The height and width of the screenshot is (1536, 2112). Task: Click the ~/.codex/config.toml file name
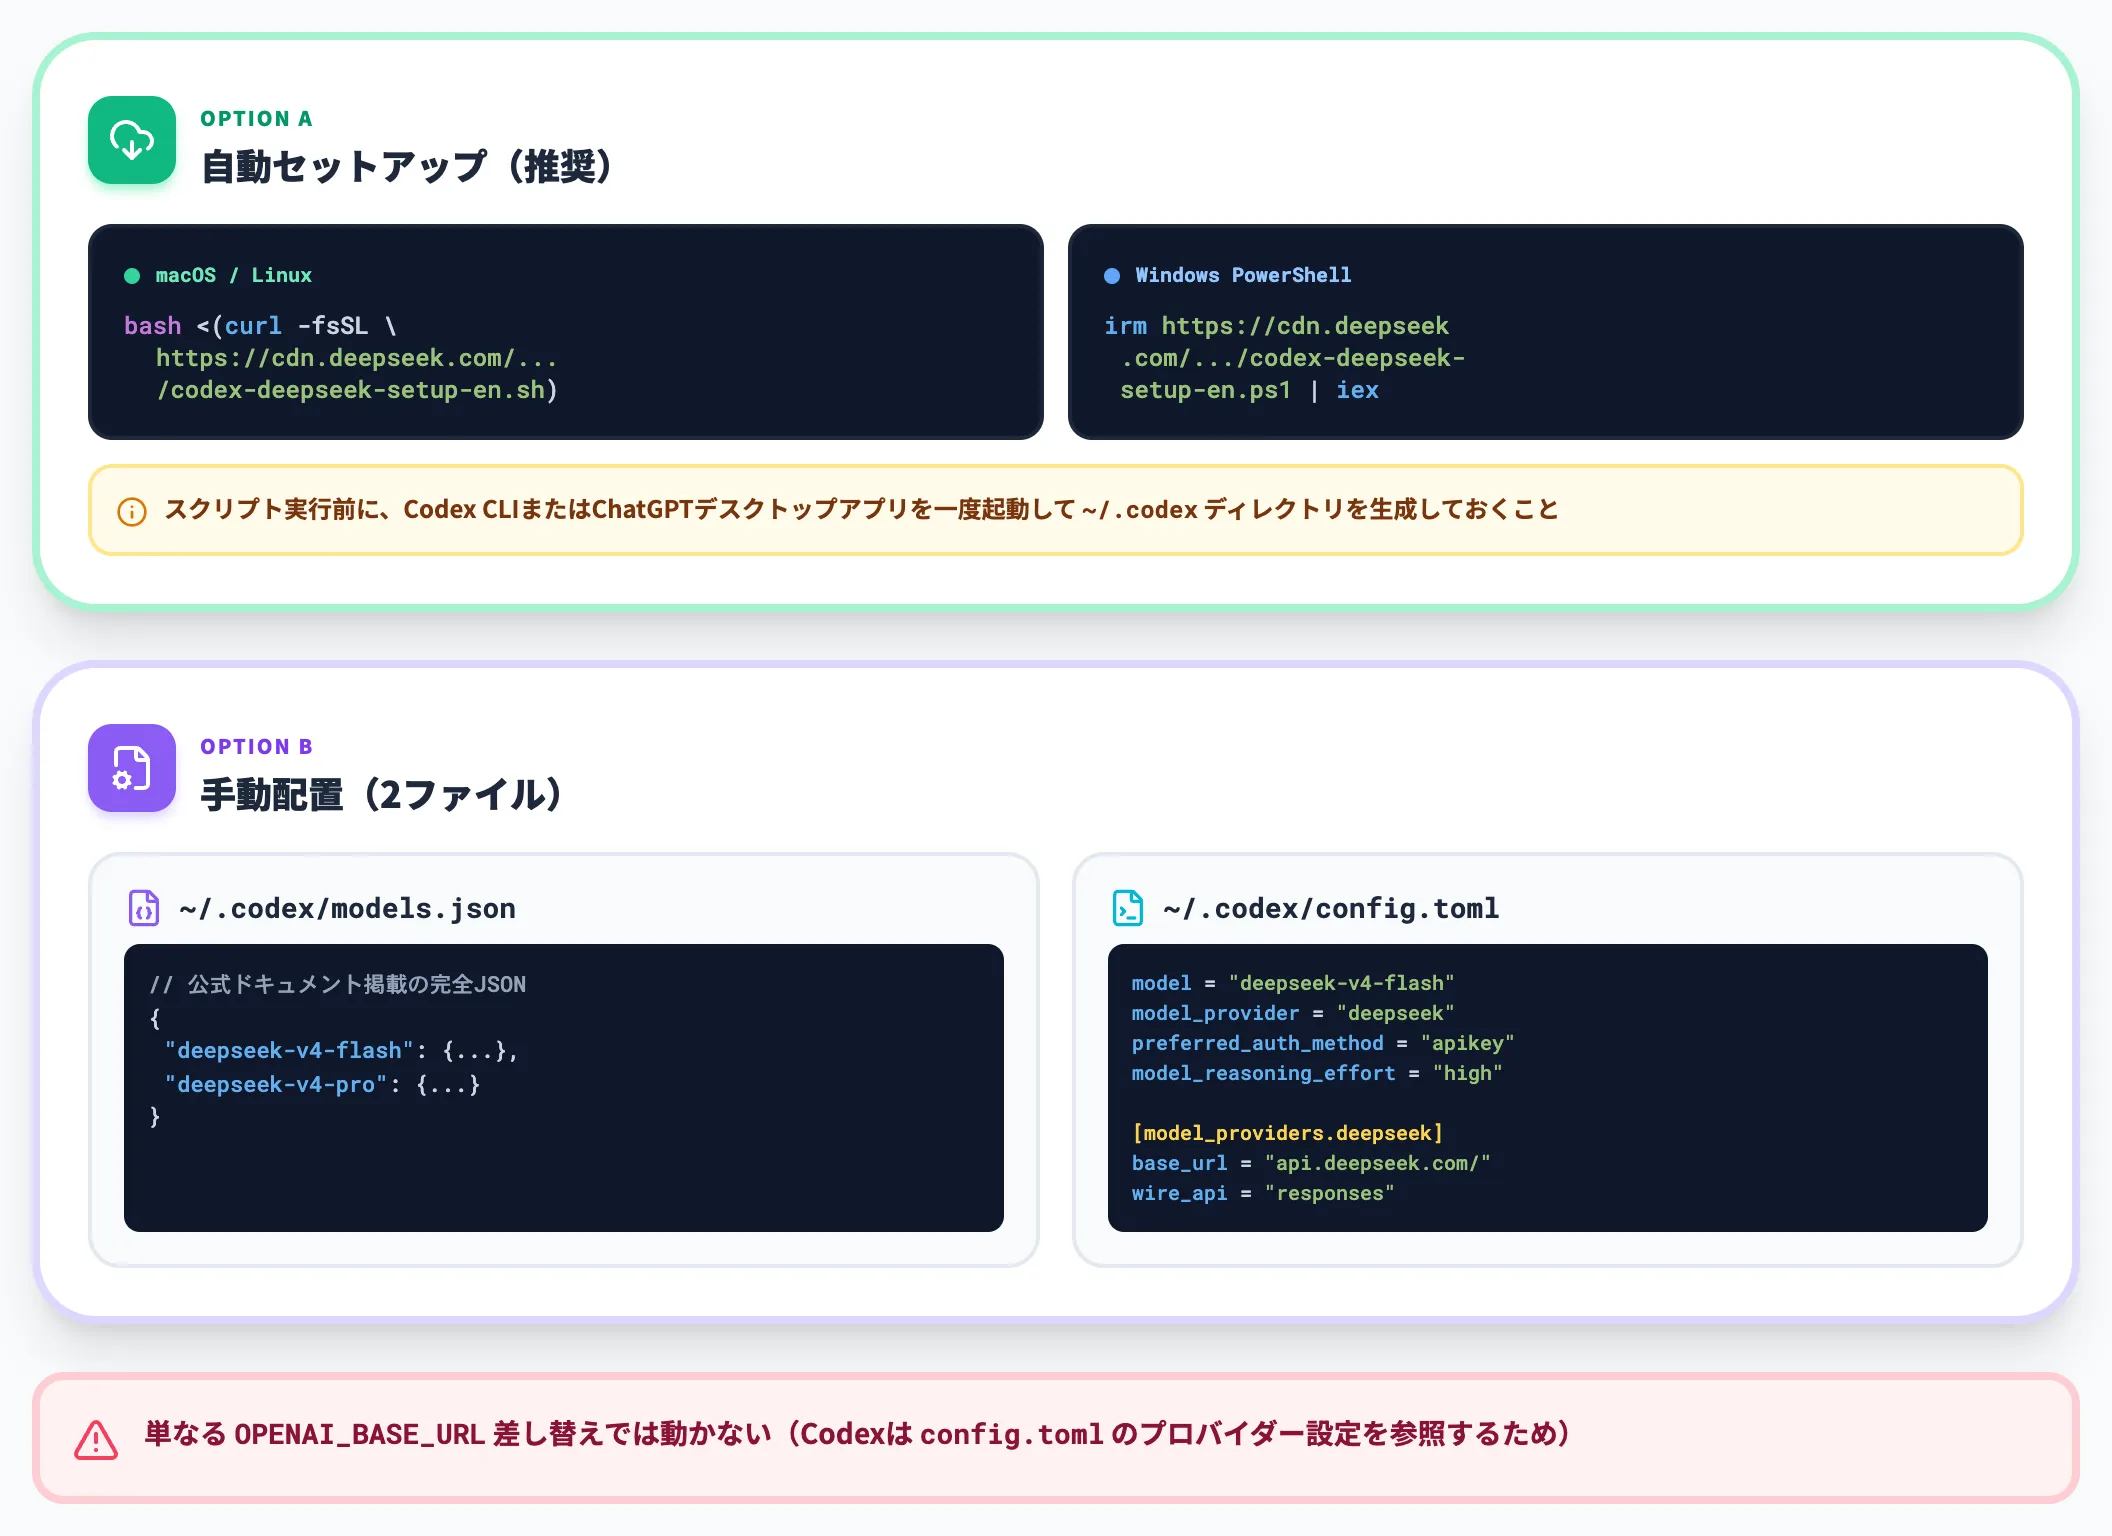click(x=1331, y=908)
